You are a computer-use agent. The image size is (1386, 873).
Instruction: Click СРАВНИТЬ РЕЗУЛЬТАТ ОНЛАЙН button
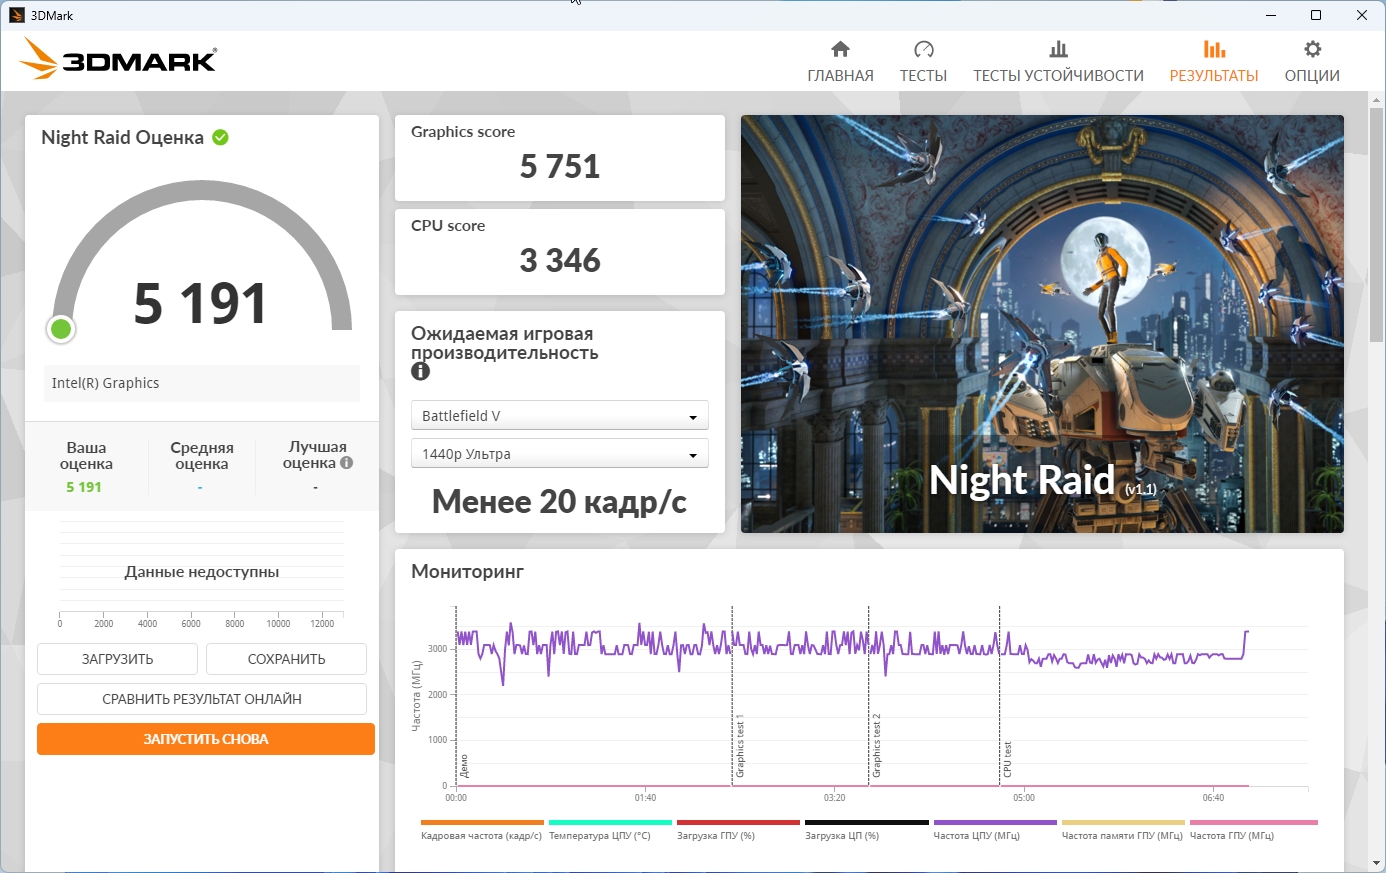202,699
